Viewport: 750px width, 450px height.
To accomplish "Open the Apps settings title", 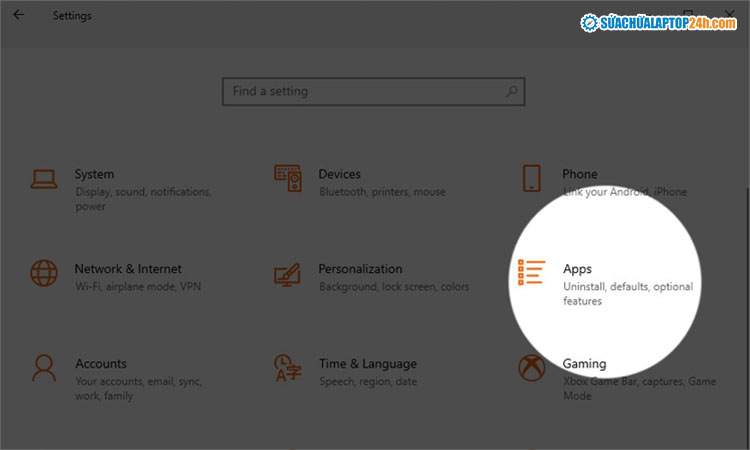I will coord(577,269).
